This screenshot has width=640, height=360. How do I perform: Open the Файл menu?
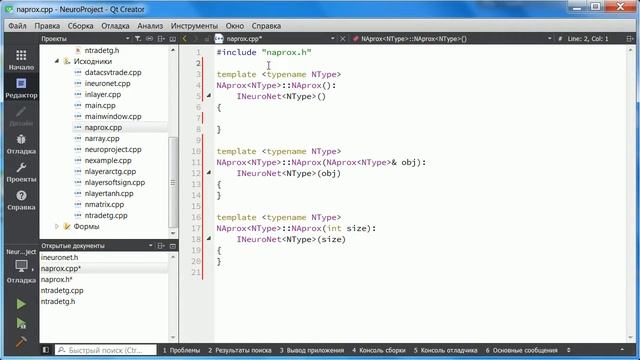click(x=17, y=26)
